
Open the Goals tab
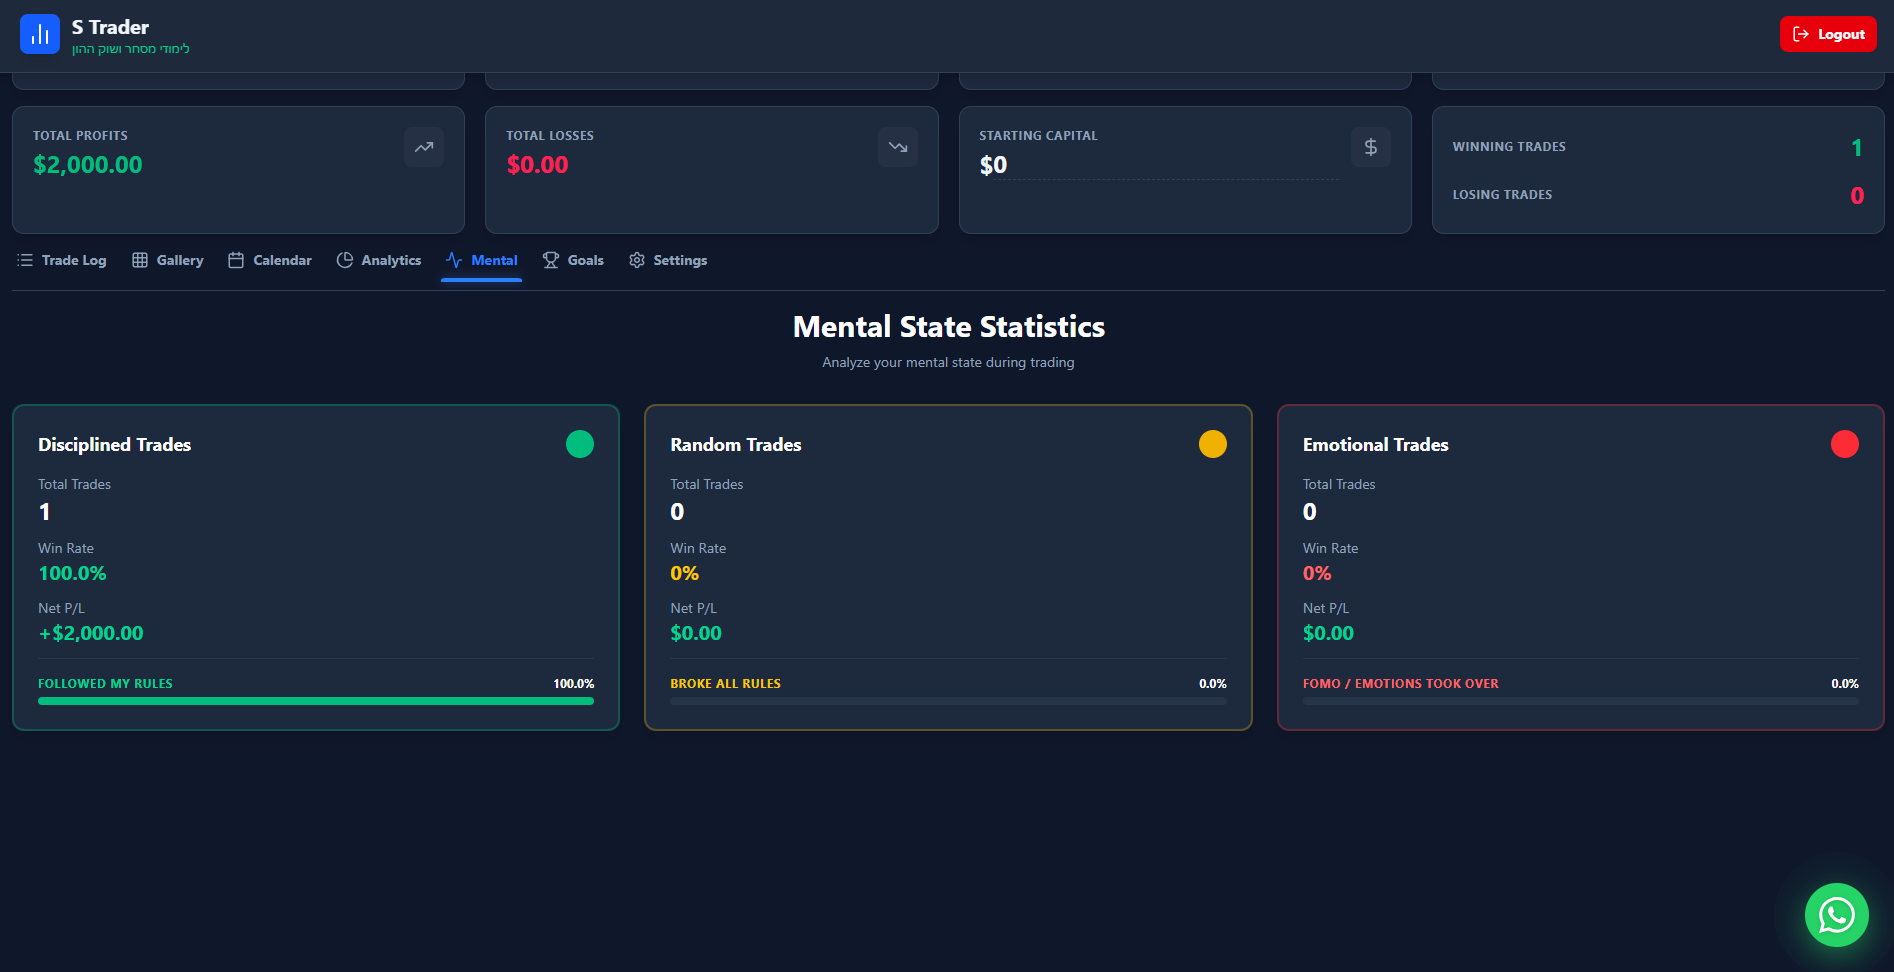573,260
